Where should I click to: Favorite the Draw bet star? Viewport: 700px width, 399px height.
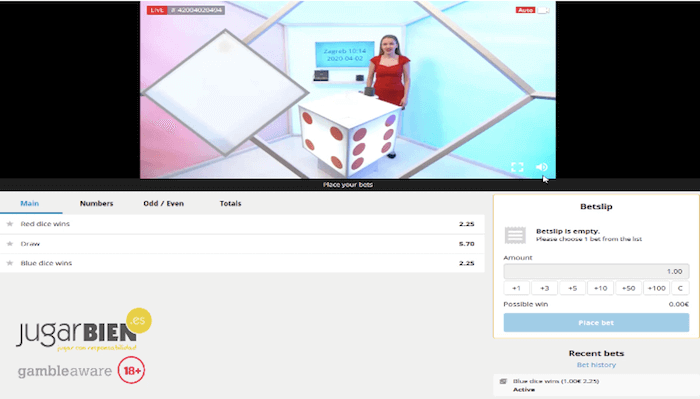(x=10, y=244)
